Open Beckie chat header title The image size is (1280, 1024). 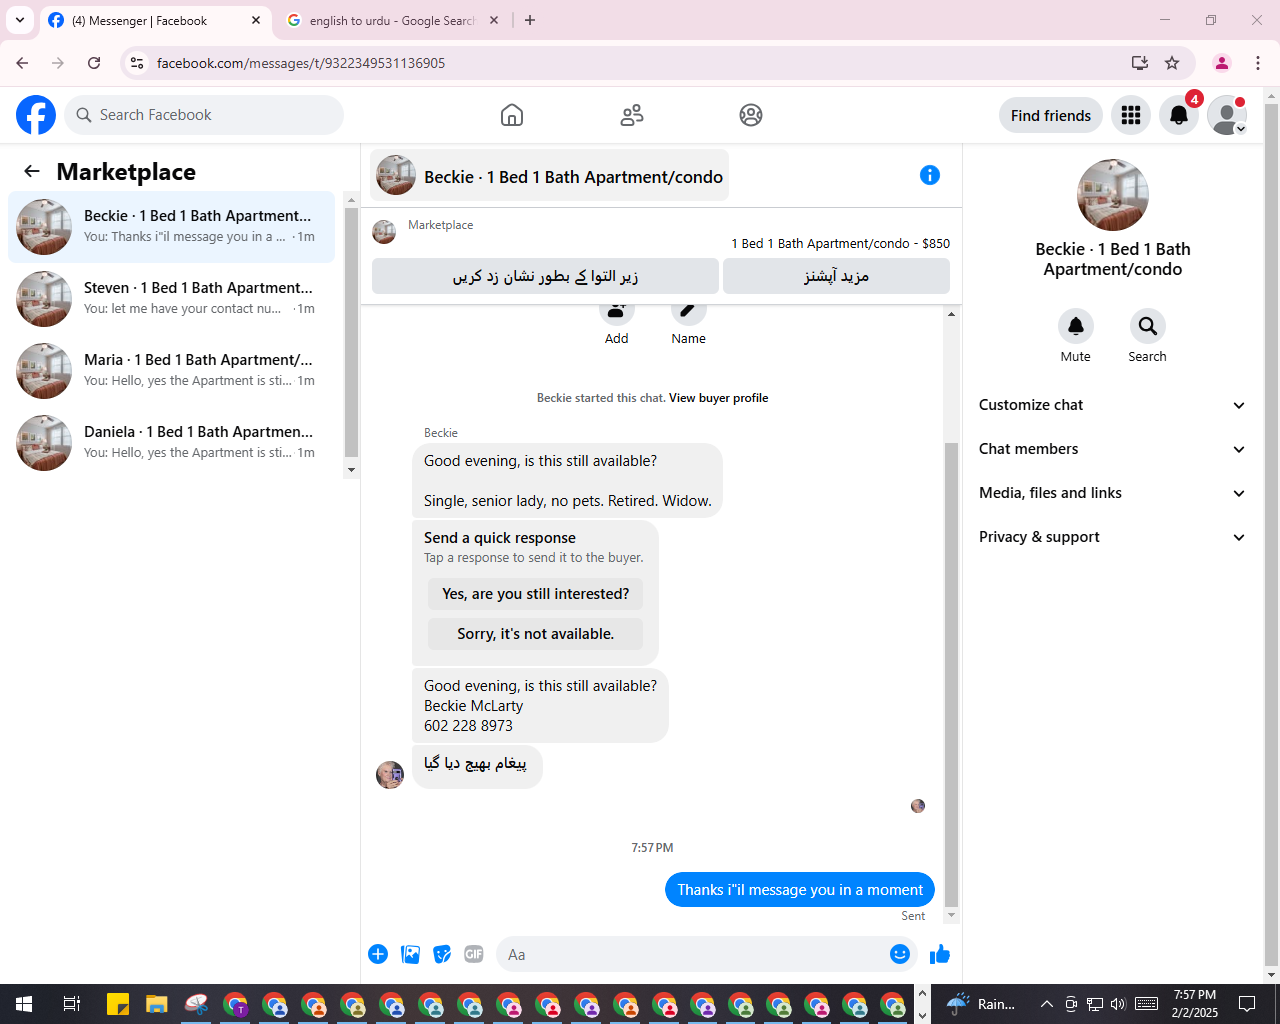[550, 176]
